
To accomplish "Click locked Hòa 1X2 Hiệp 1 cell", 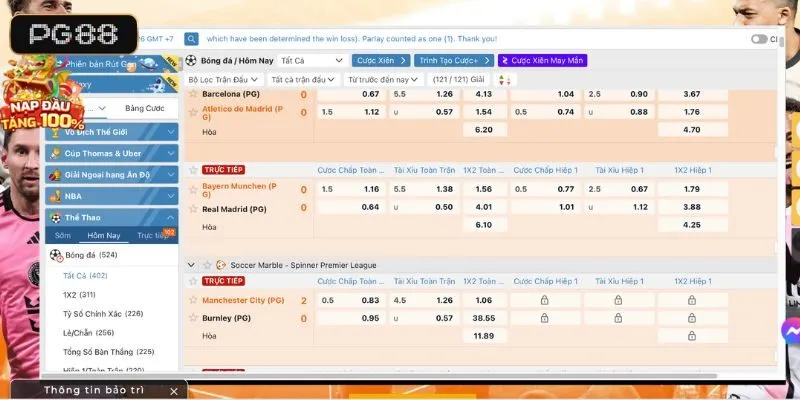I will tap(692, 336).
